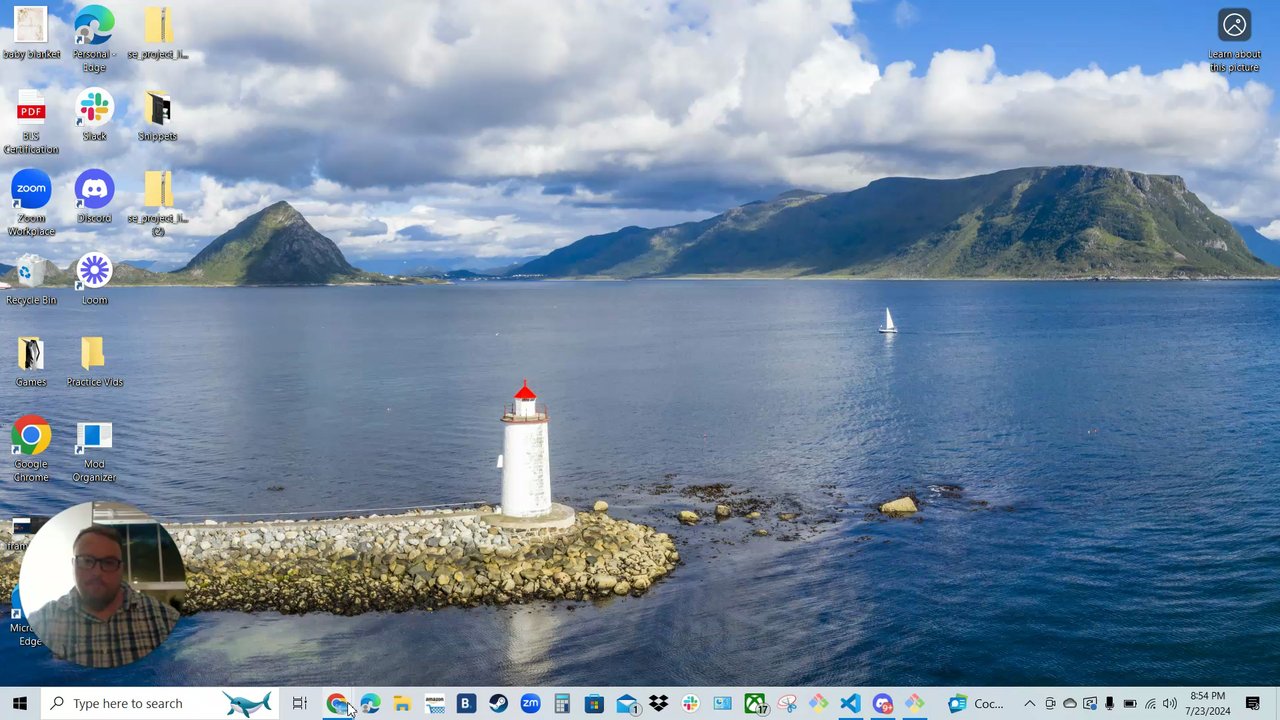Open Wi-Fi network settings in tray
The height and width of the screenshot is (720, 1280).
[1150, 704]
